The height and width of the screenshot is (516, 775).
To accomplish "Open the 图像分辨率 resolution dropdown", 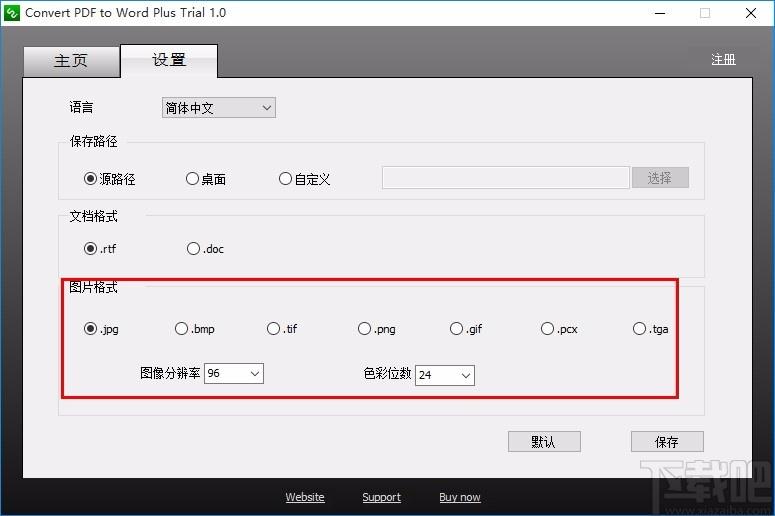I will point(234,373).
